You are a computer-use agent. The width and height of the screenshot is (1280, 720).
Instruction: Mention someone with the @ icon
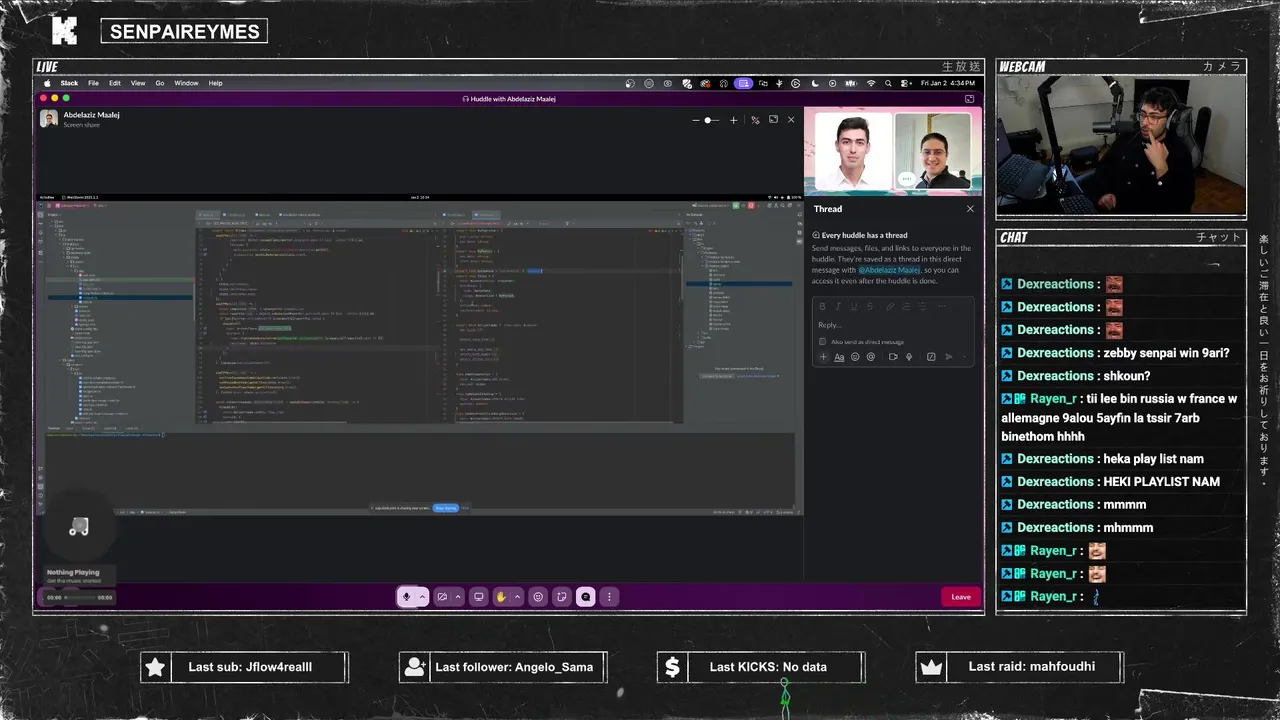(x=870, y=357)
